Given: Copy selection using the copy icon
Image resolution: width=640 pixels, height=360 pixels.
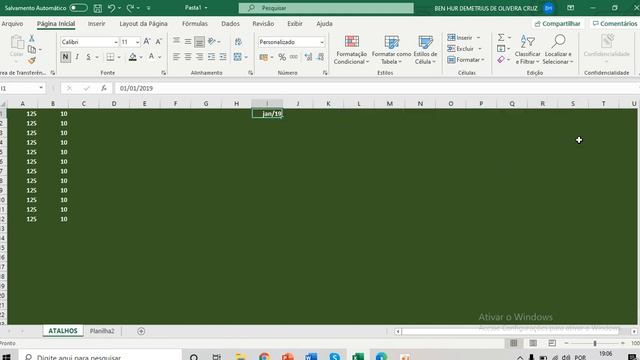Looking at the screenshot, I should (32, 49).
